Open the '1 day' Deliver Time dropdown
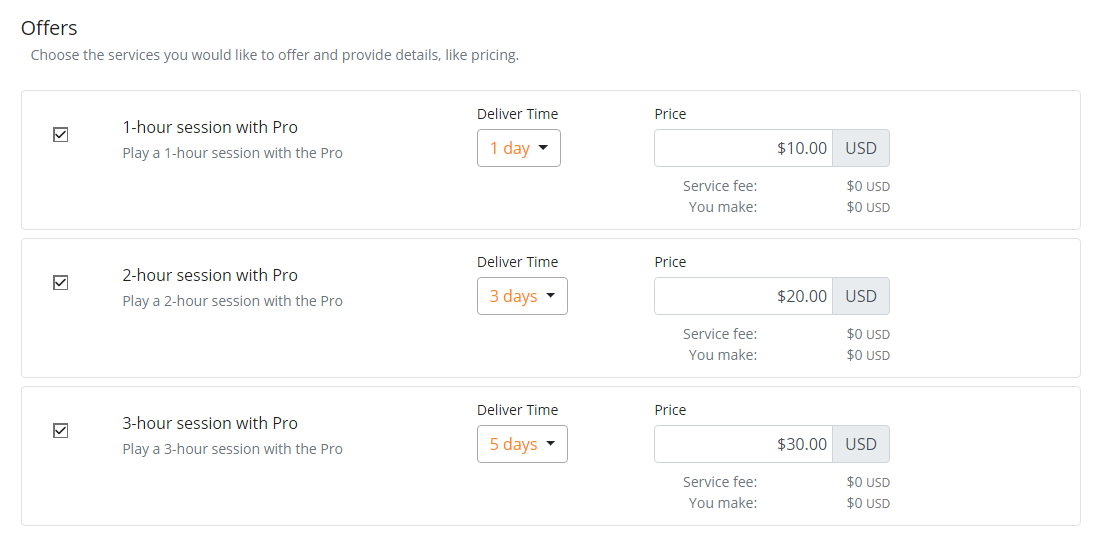The image size is (1103, 549). (518, 148)
